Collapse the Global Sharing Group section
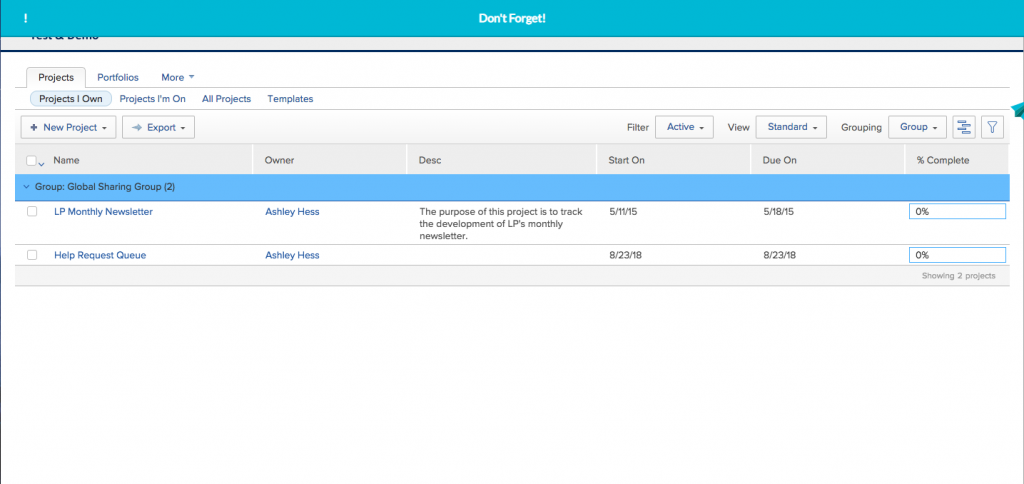The image size is (1024, 484). tap(27, 187)
